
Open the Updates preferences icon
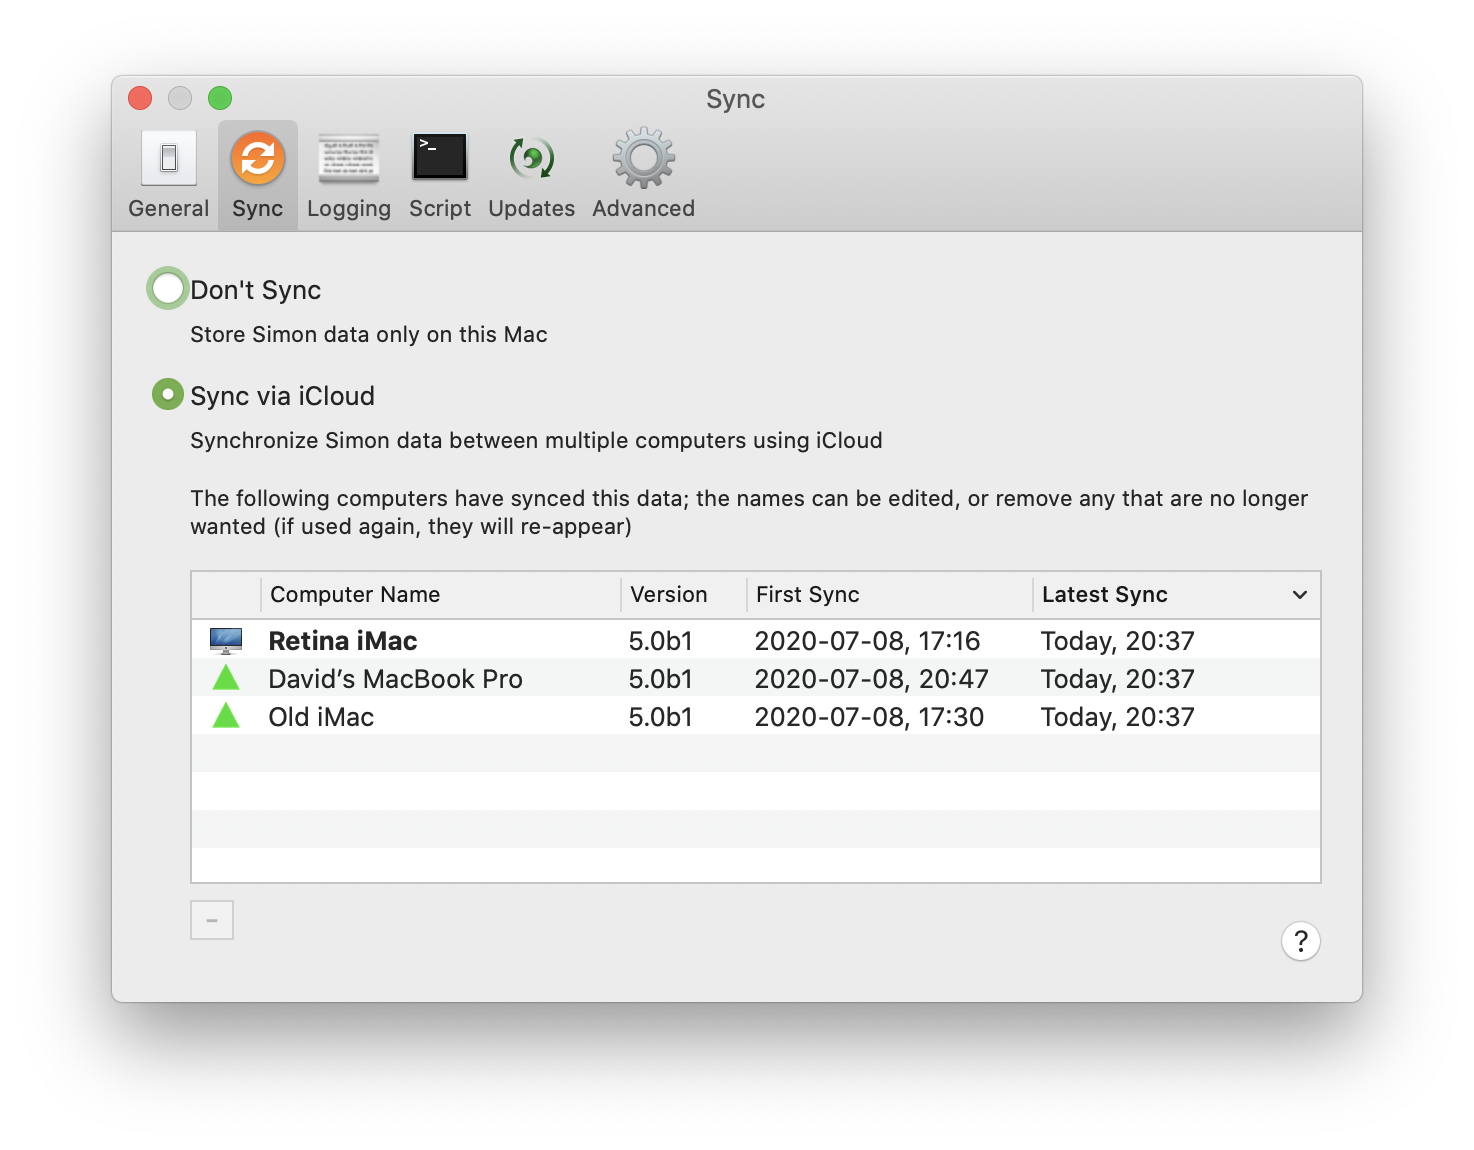tap(532, 158)
